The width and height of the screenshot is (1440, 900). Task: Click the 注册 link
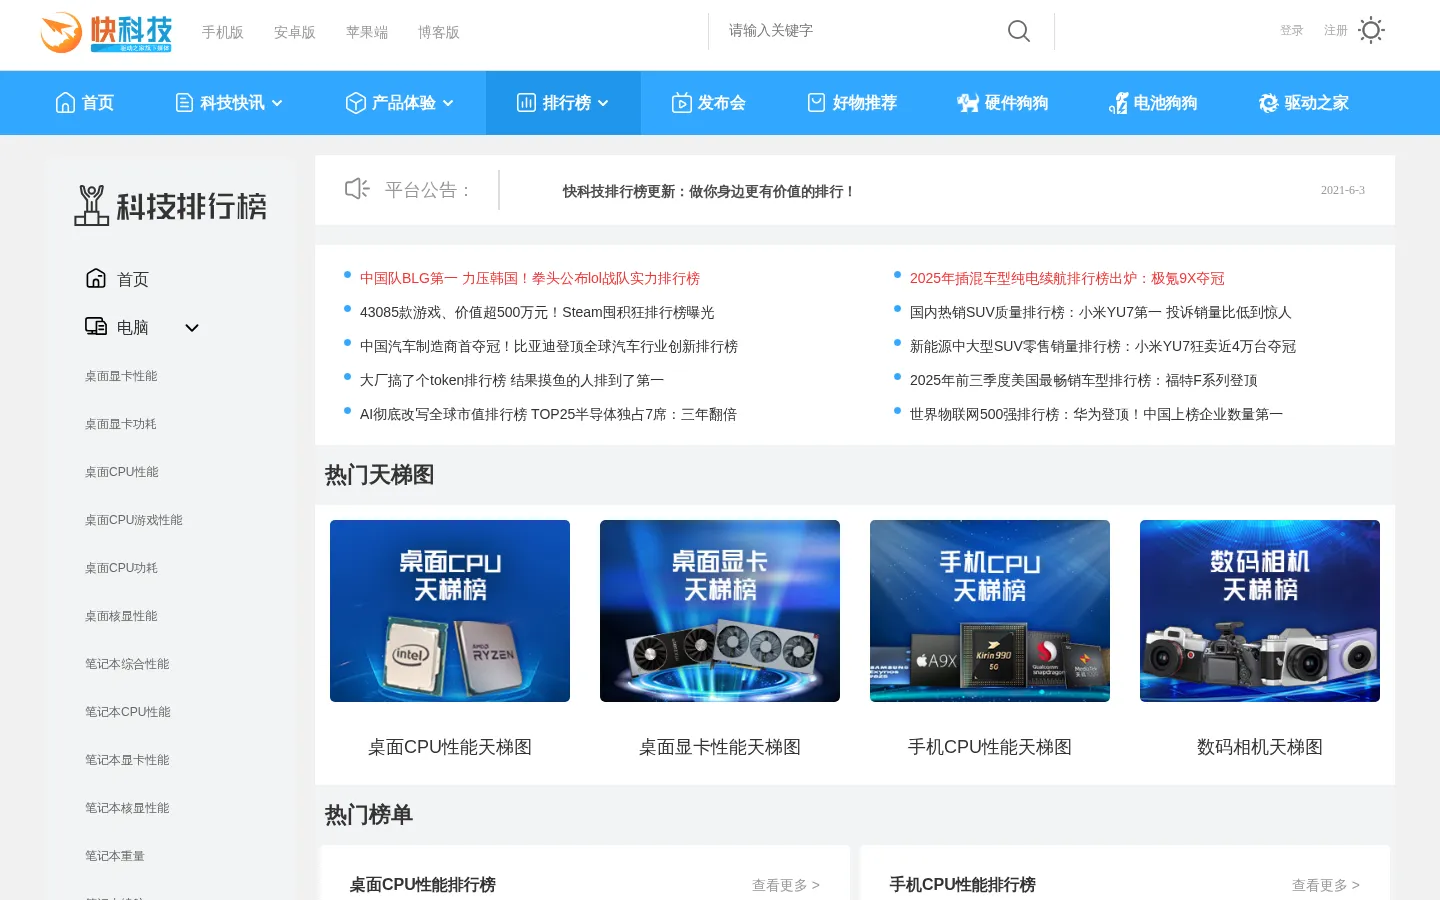coord(1336,31)
